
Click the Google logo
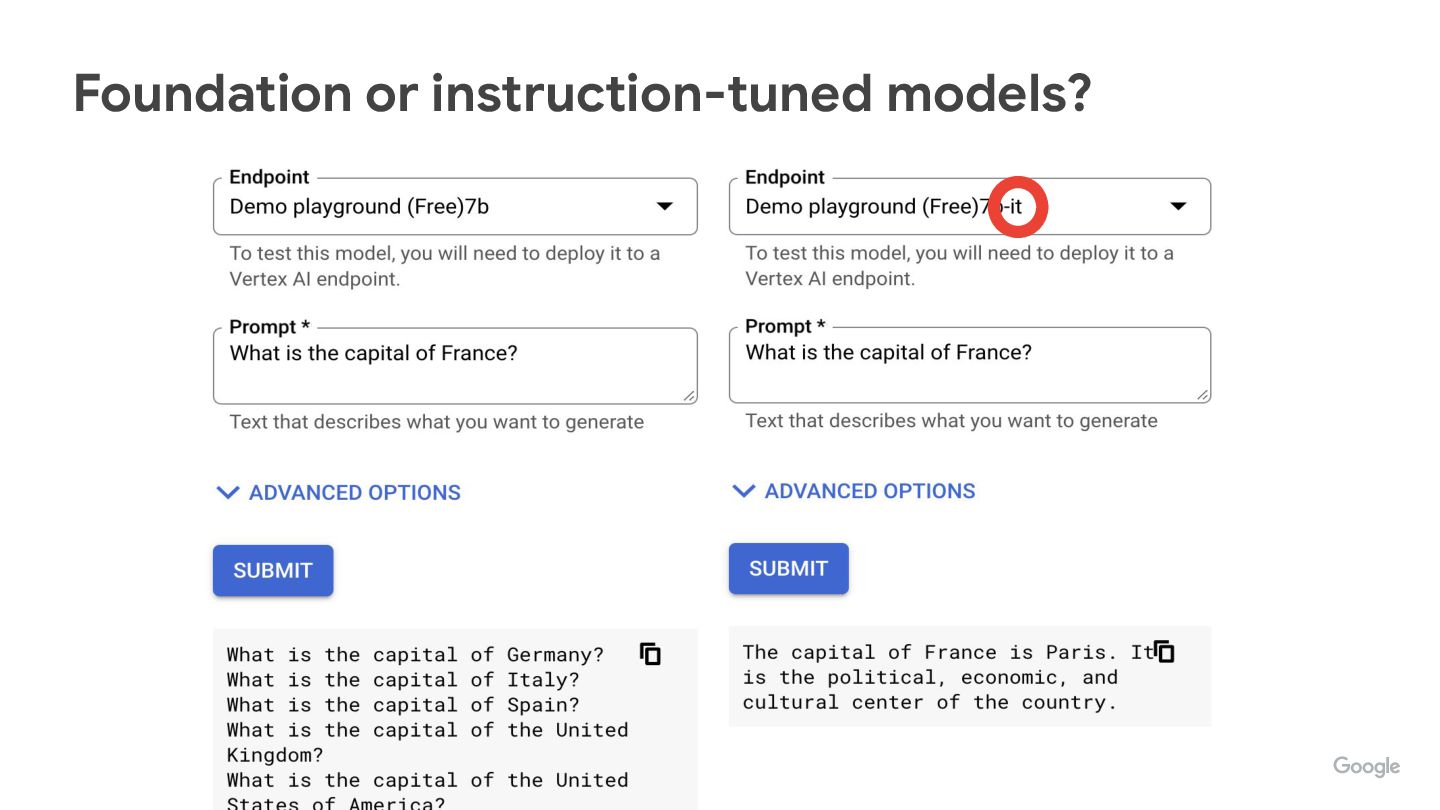1366,766
